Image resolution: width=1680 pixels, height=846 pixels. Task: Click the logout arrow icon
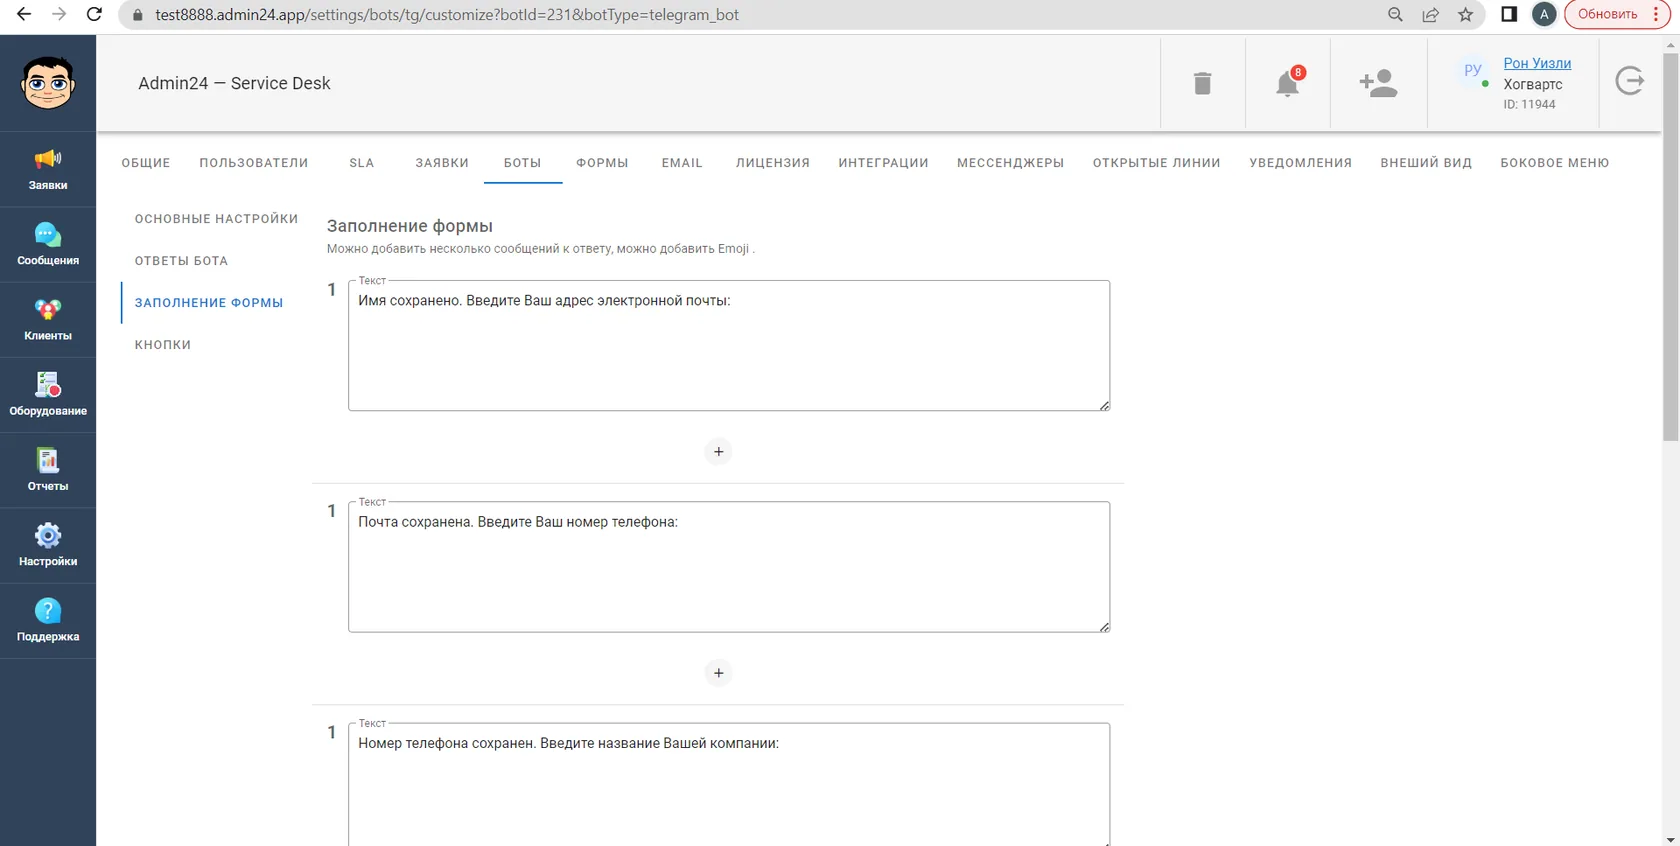pyautogui.click(x=1630, y=80)
